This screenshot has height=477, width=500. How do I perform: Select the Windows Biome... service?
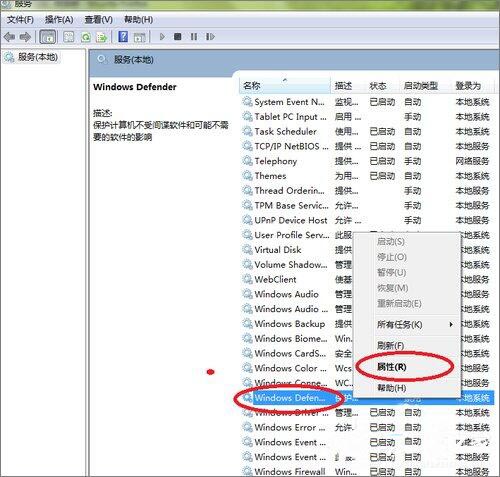290,338
